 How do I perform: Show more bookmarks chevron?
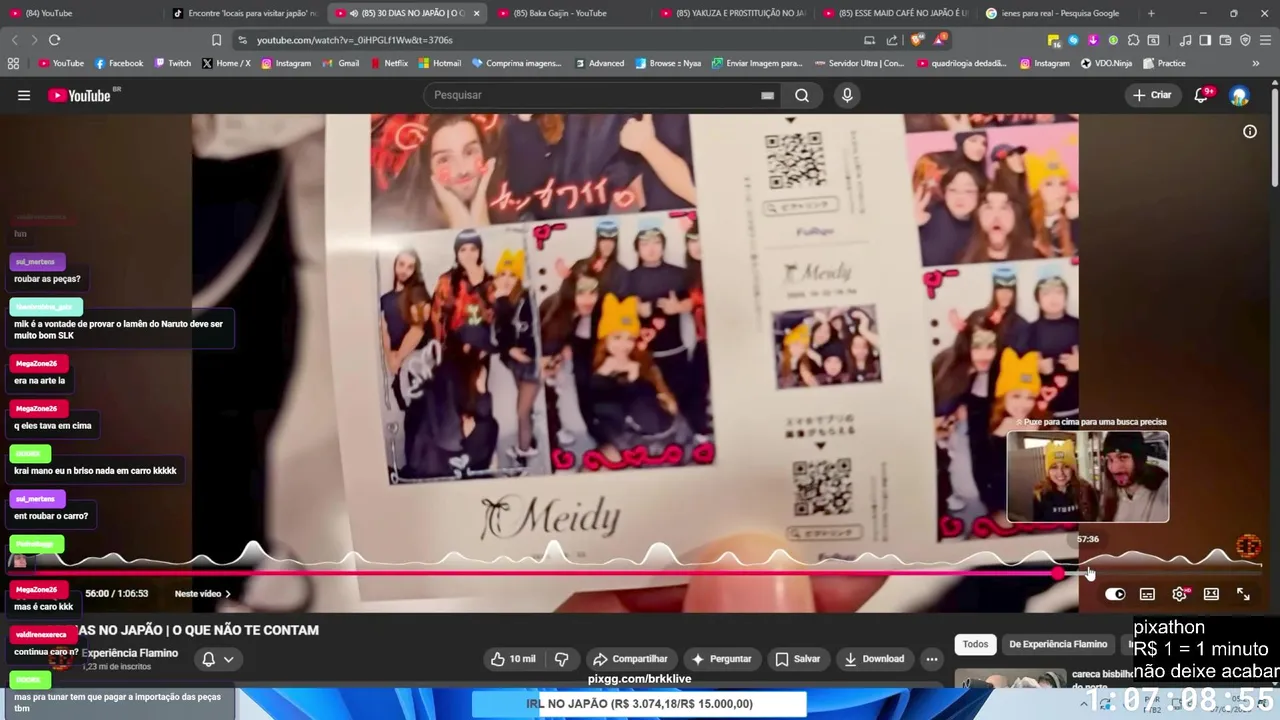tap(1256, 63)
